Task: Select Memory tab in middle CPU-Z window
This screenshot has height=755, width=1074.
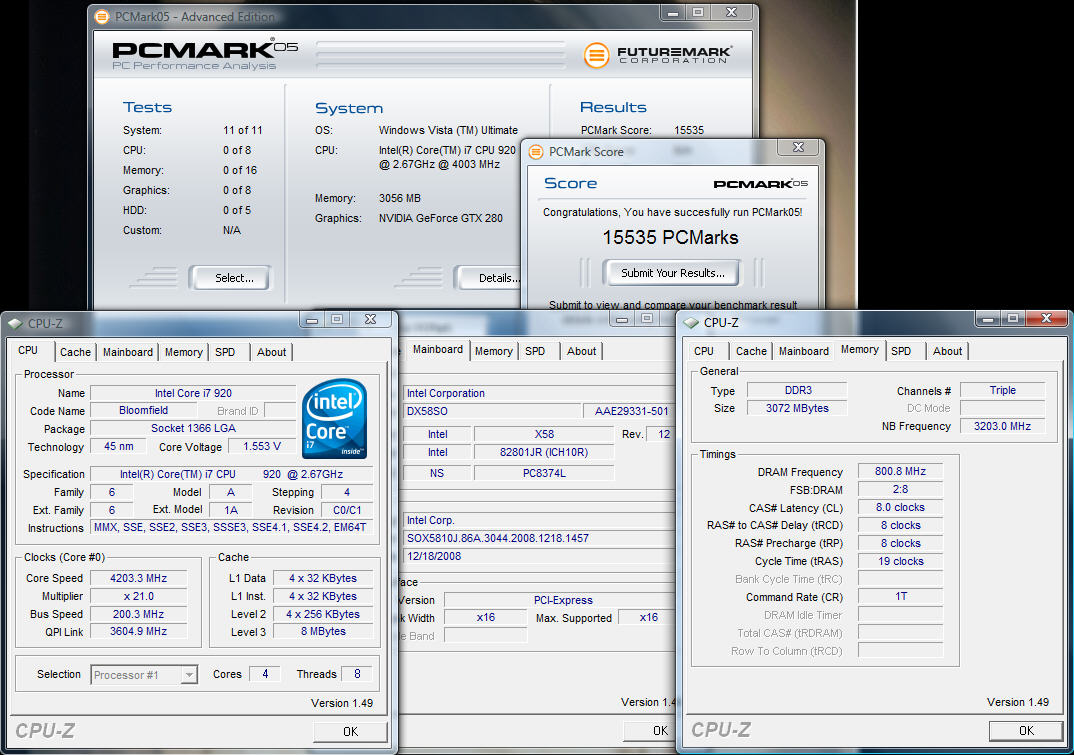Action: pyautogui.click(x=494, y=351)
